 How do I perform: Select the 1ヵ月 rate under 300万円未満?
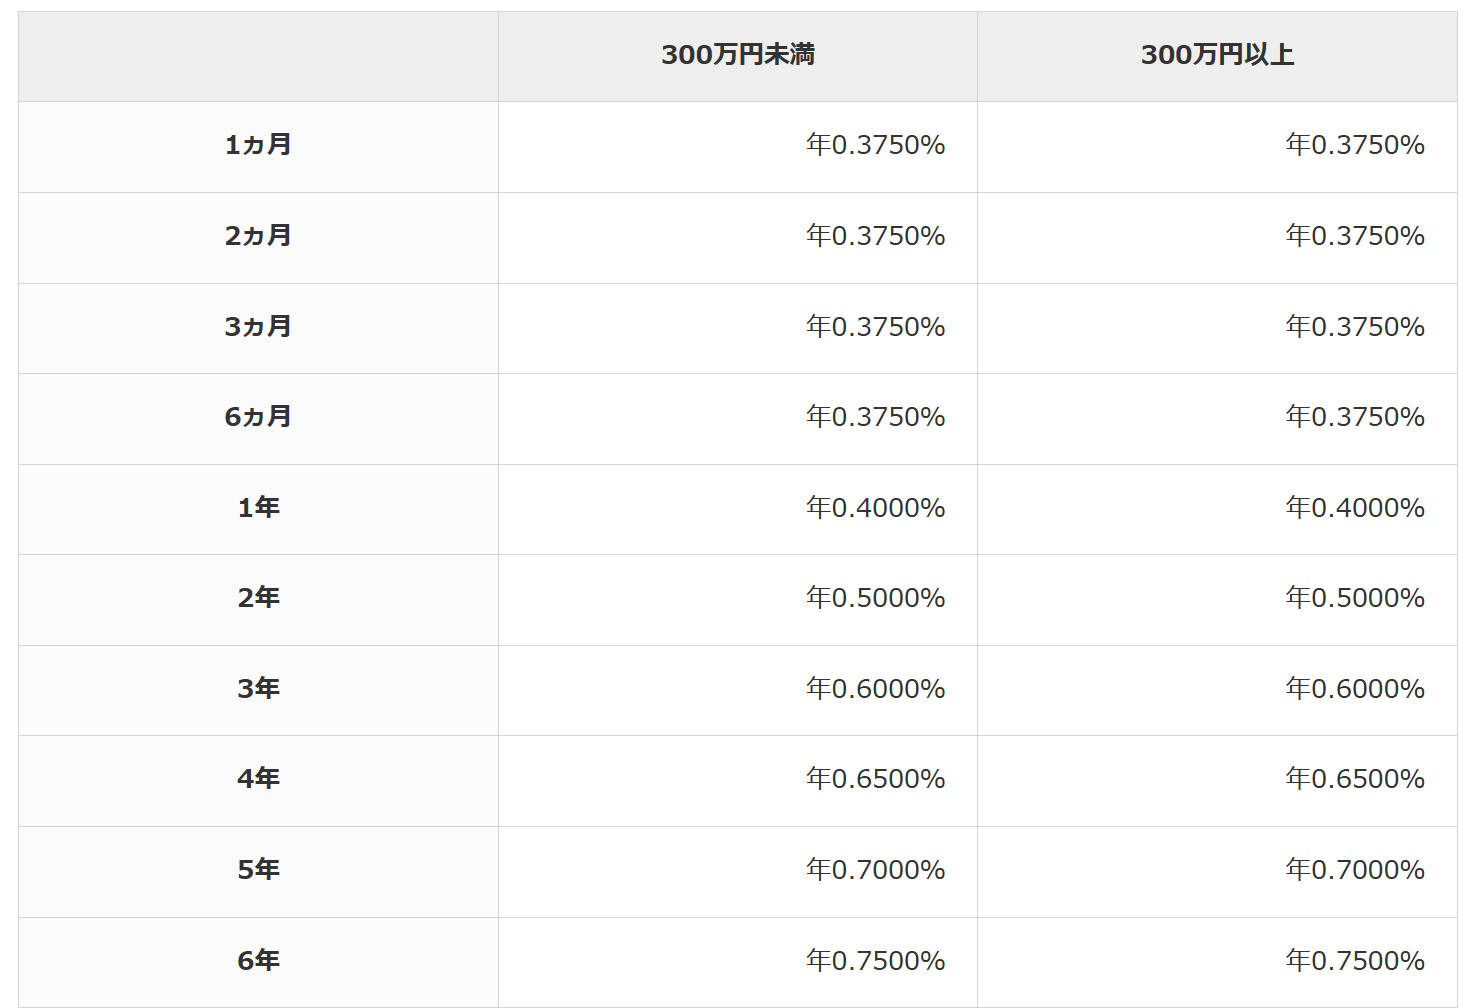pyautogui.click(x=875, y=145)
